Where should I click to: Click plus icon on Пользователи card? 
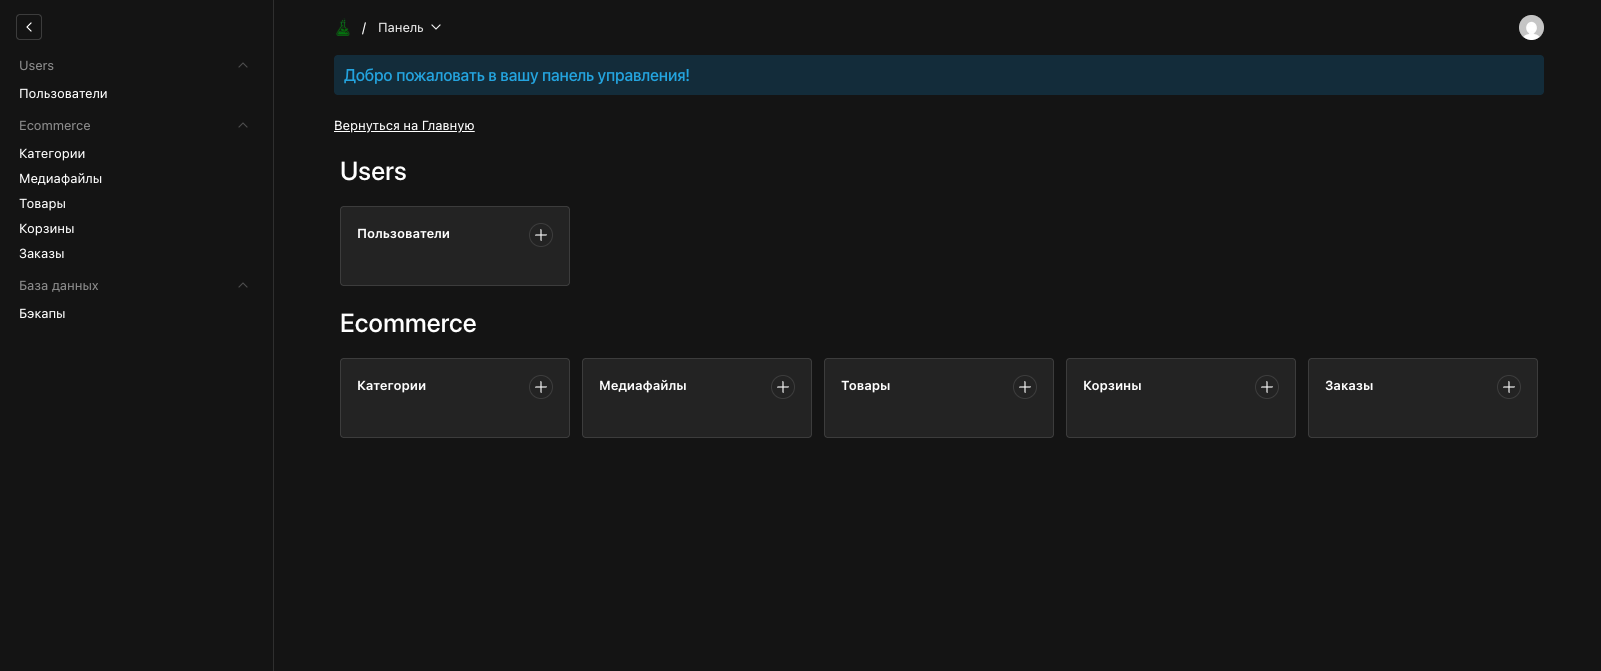(541, 235)
